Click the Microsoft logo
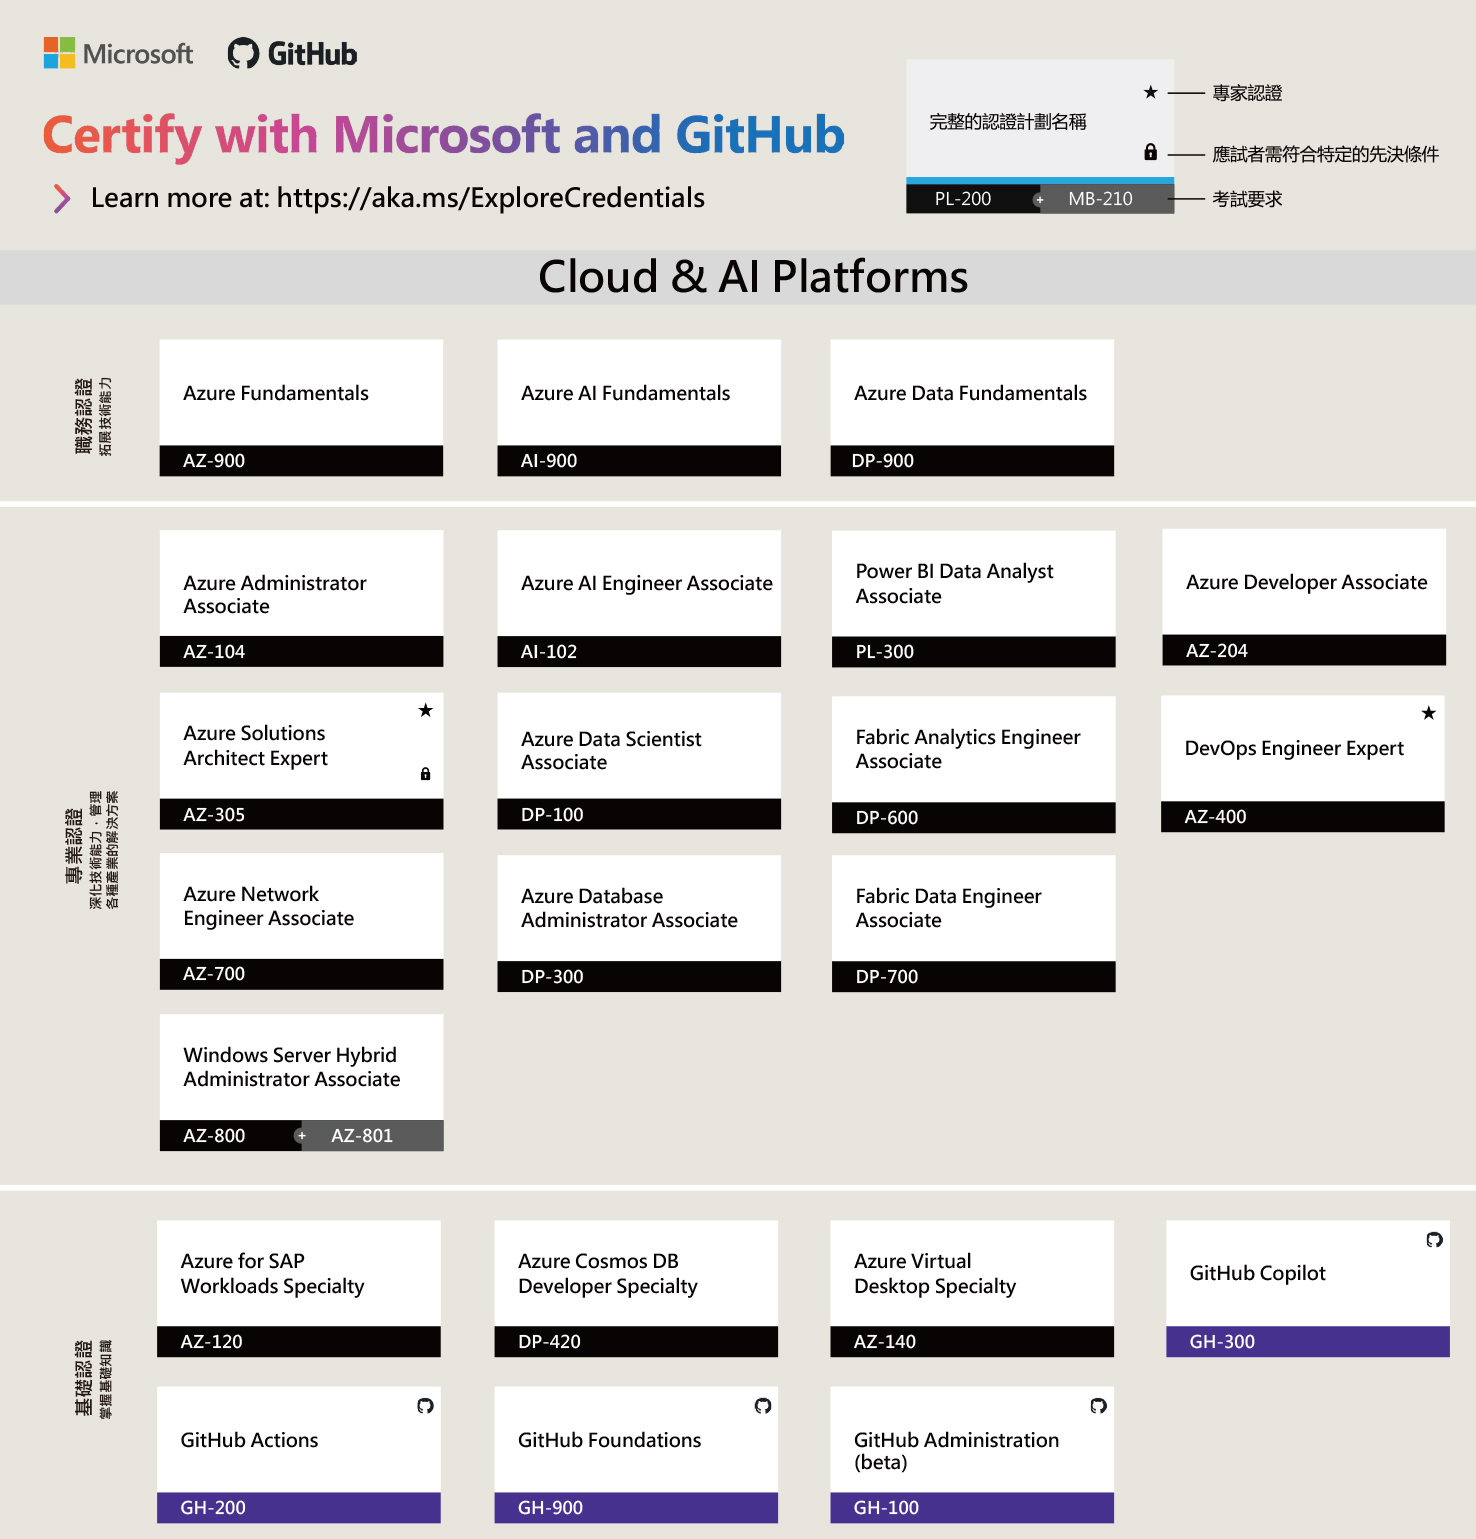Image resolution: width=1476 pixels, height=1539 pixels. (x=118, y=53)
